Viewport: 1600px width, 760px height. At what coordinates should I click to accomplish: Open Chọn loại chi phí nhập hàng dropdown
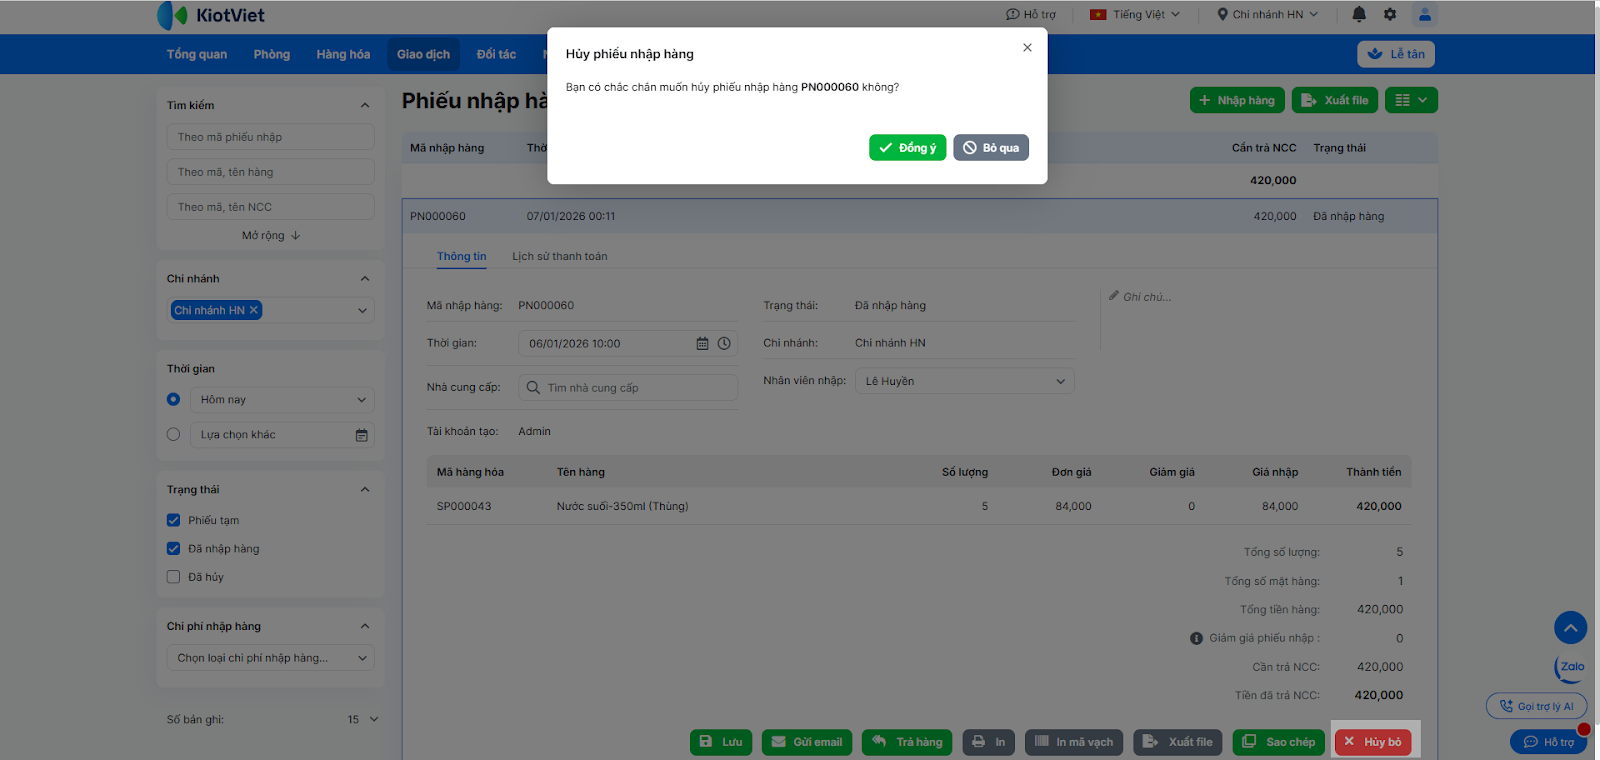click(x=271, y=658)
